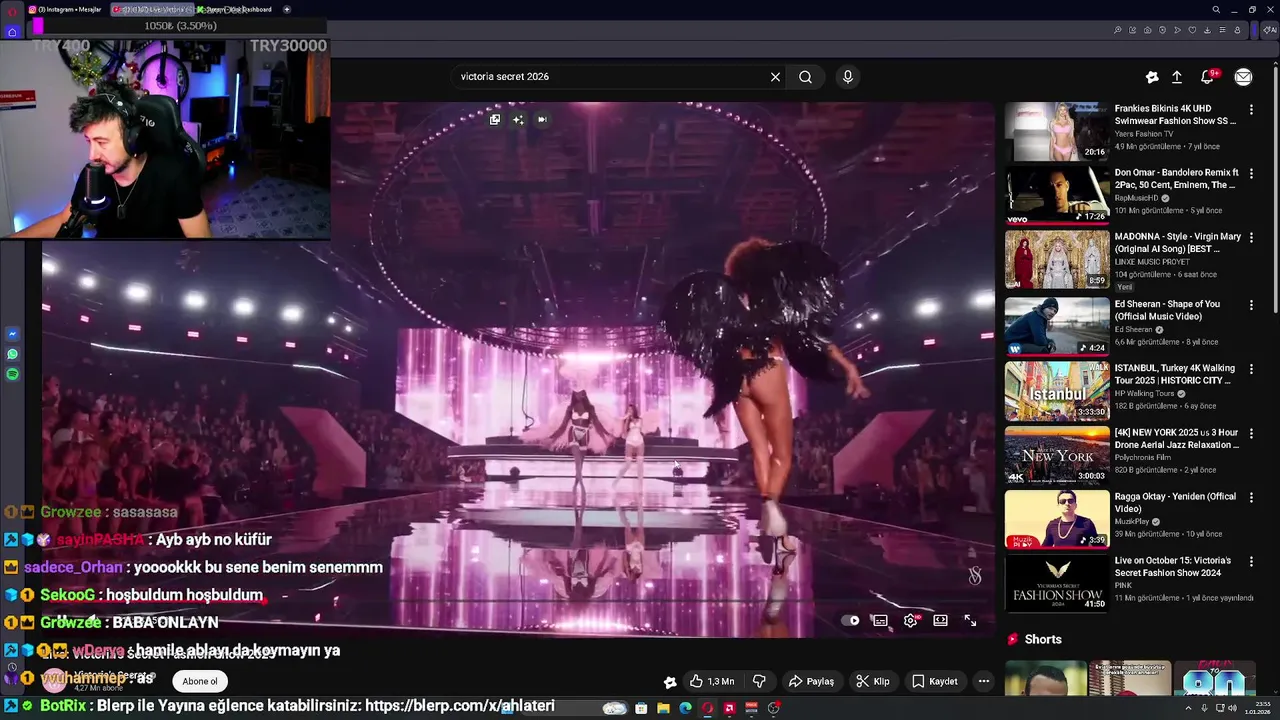The image size is (1280, 720).
Task: Open the Blerp link in BotRix message
Action: pos(460,706)
